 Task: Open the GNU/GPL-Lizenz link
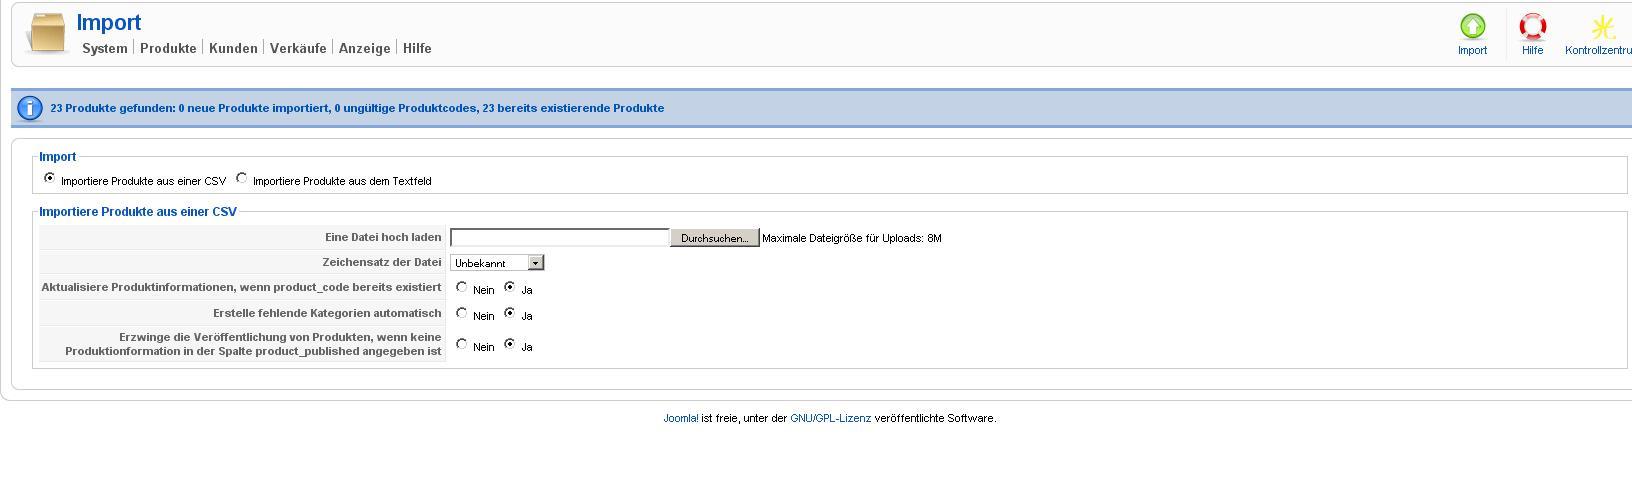pyautogui.click(x=830, y=418)
